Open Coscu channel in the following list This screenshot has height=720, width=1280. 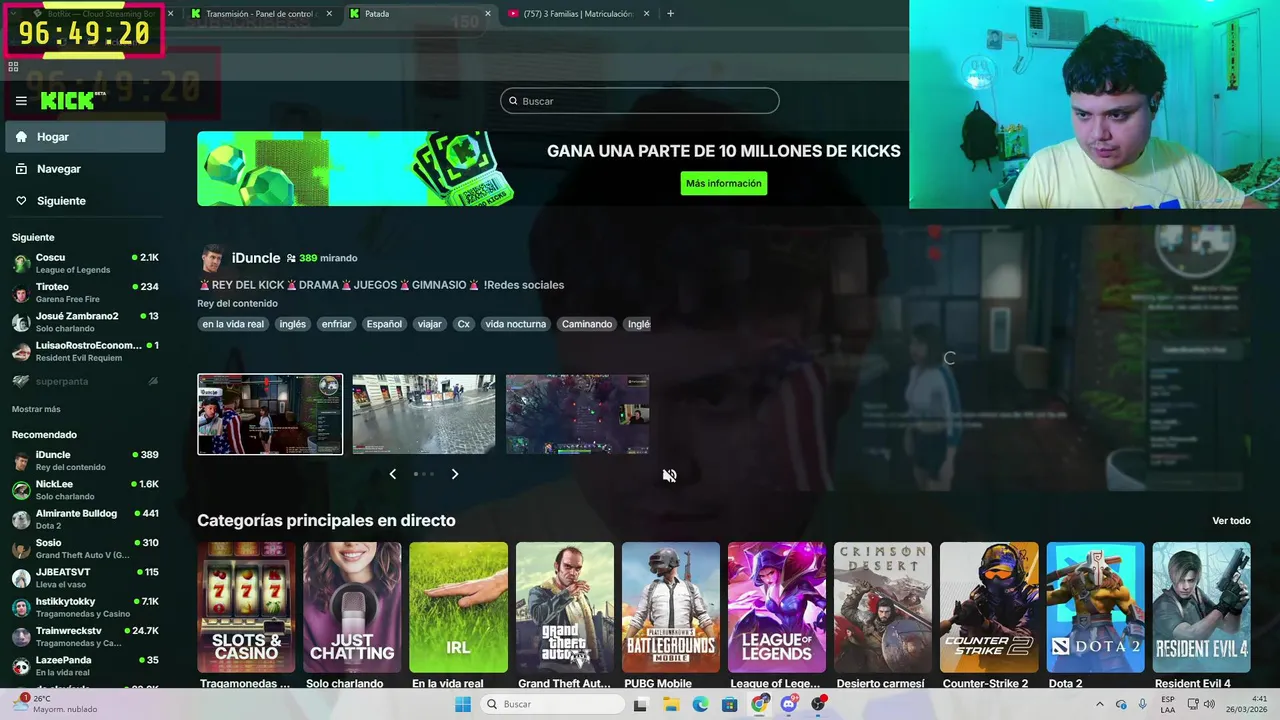85,263
